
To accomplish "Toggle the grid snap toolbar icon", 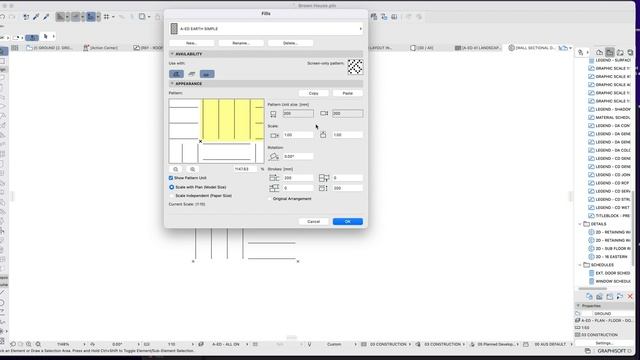I will (107, 17).
